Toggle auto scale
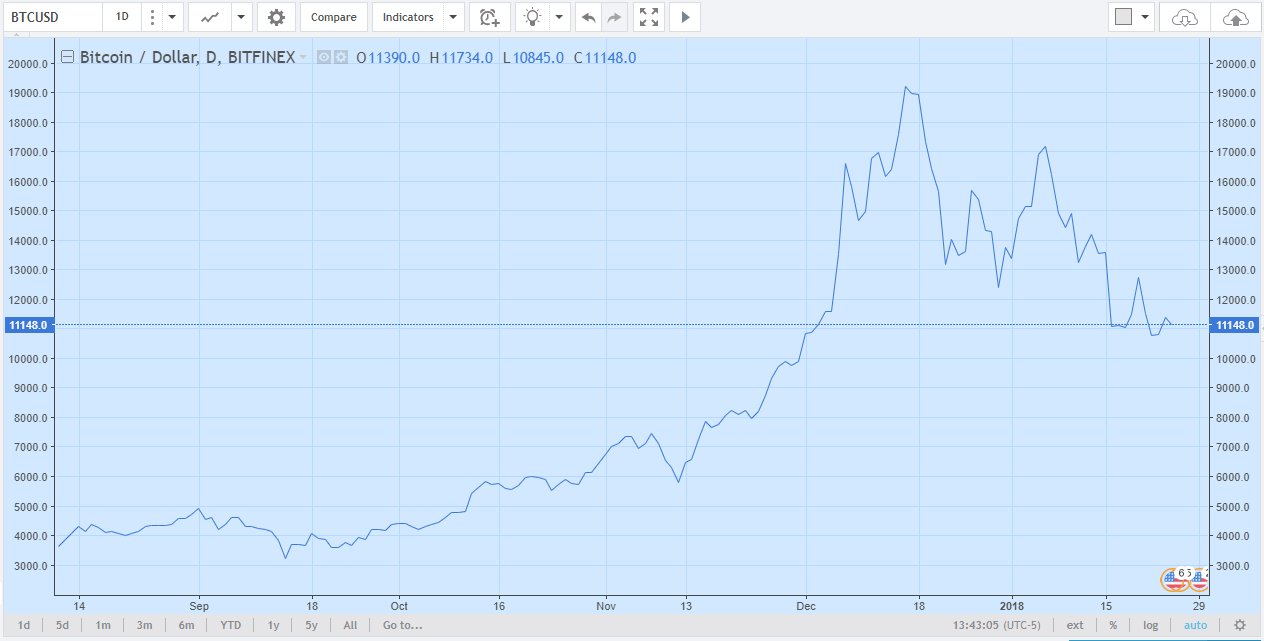Viewport: 1264px width, 641px height. [1195, 625]
